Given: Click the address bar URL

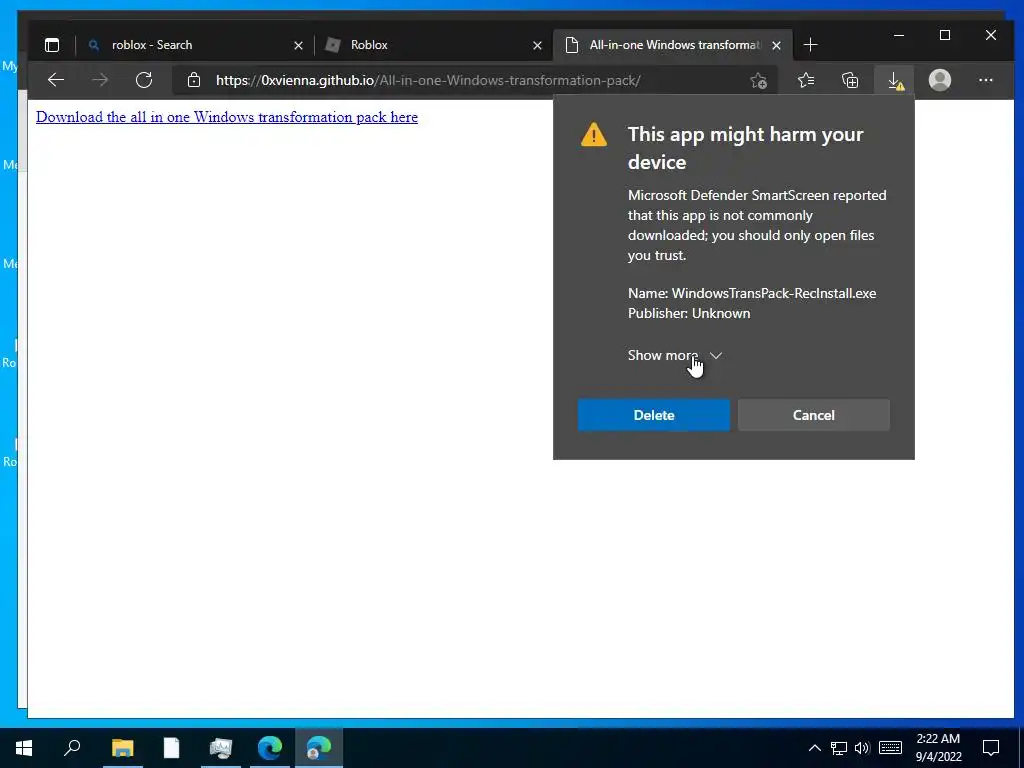Looking at the screenshot, I should click(x=428, y=80).
